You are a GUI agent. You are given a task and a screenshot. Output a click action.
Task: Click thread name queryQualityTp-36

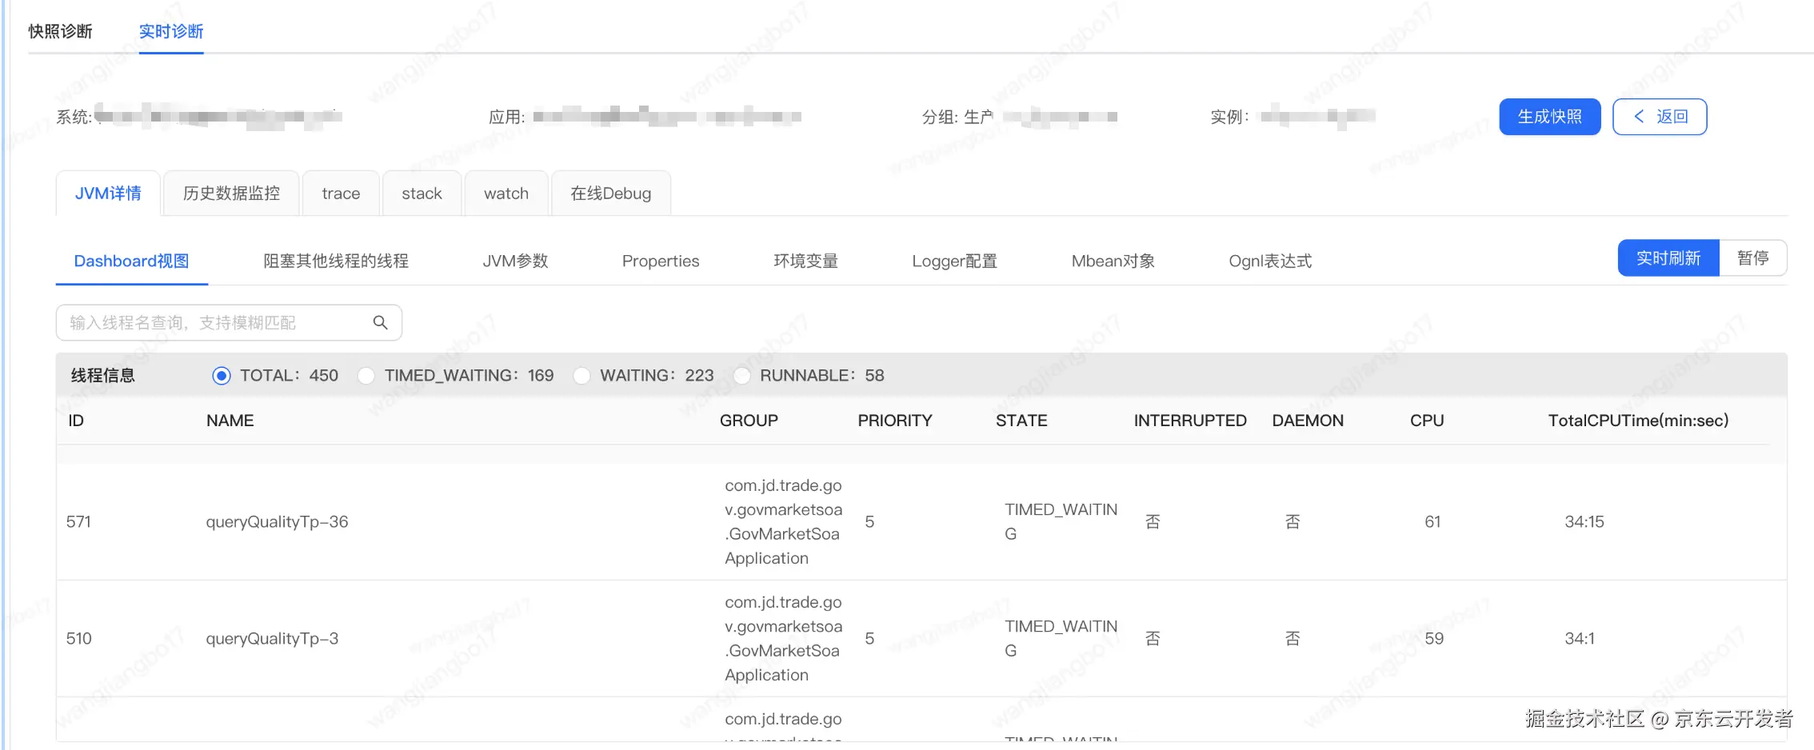tap(277, 522)
